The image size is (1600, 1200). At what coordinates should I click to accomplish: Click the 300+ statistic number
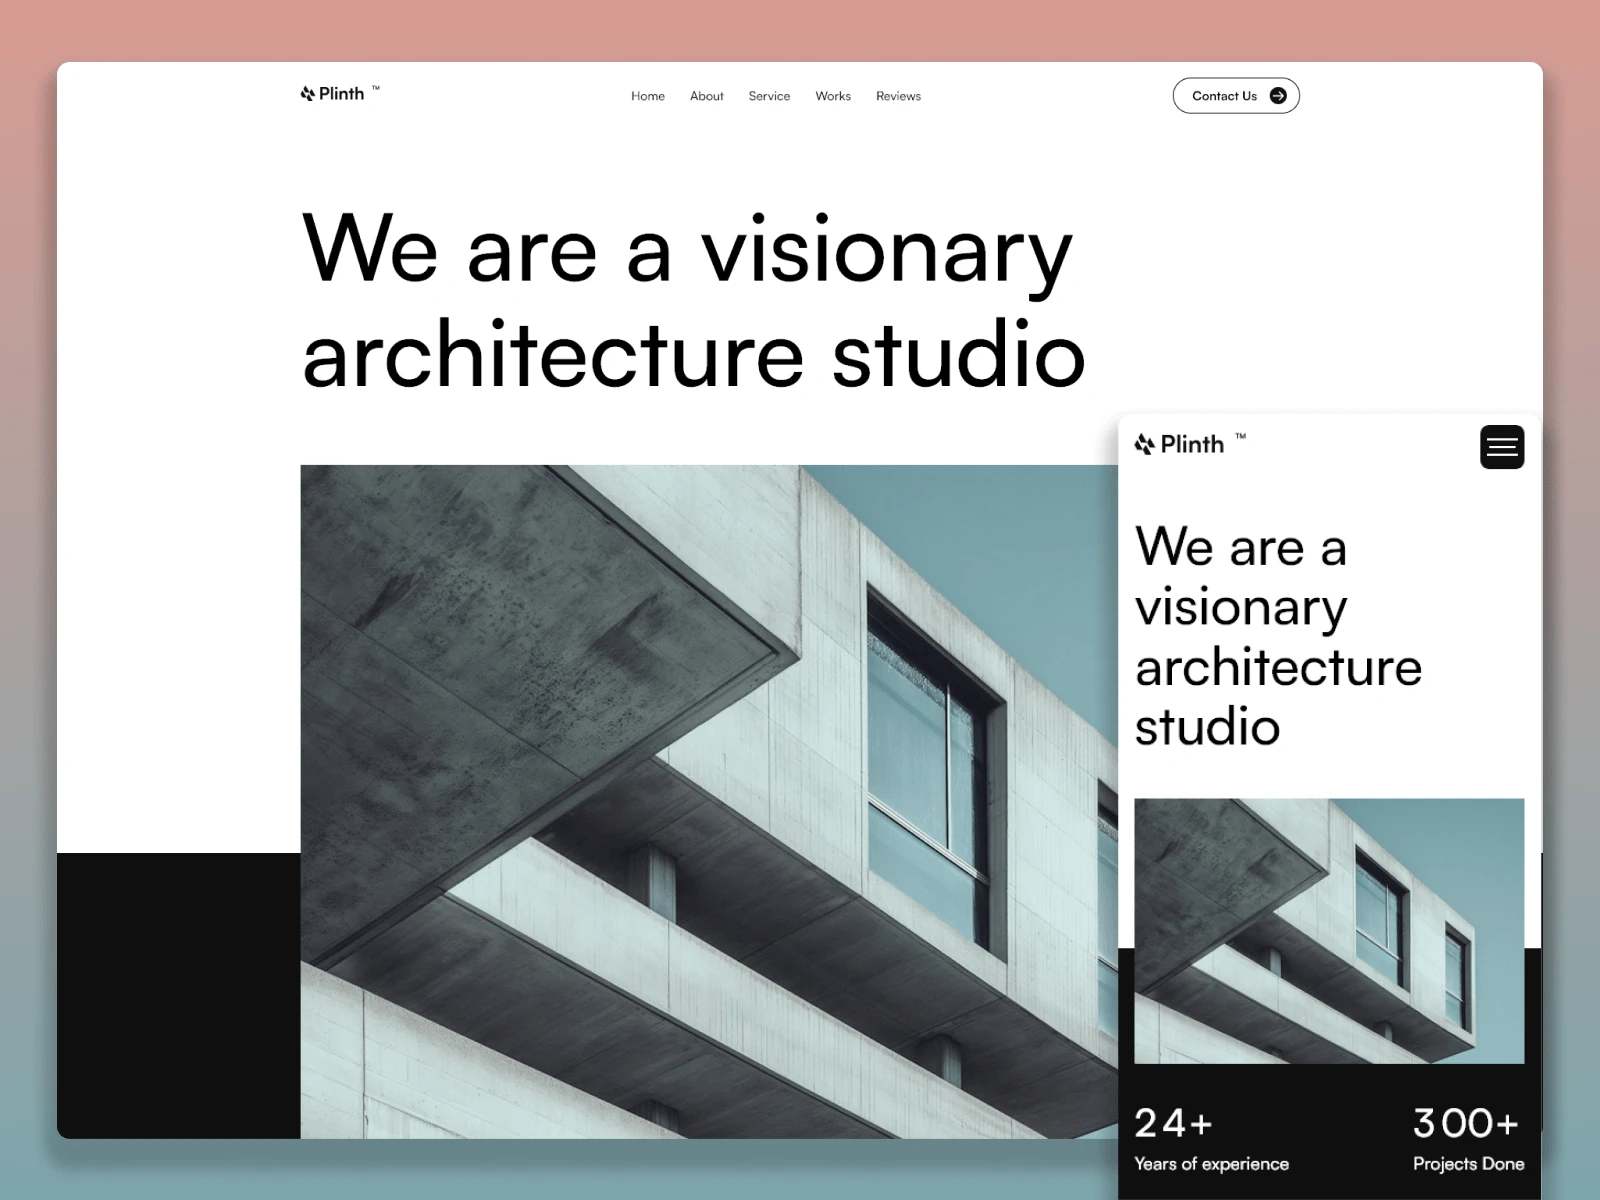pyautogui.click(x=1465, y=1123)
